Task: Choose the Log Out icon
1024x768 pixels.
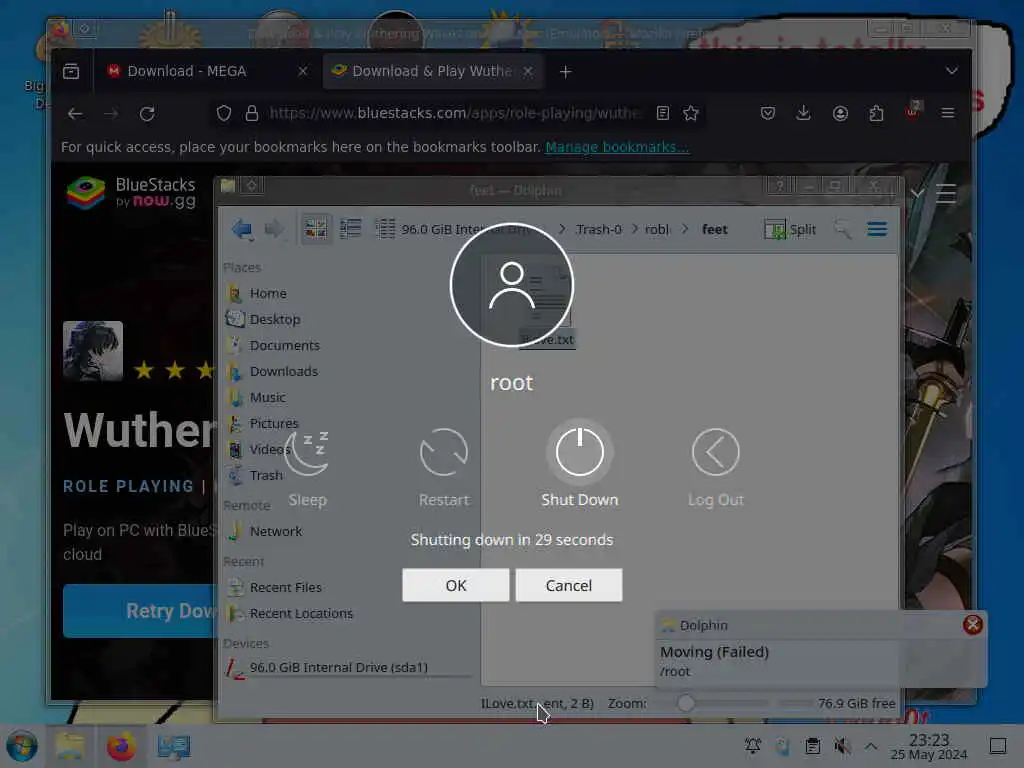Action: pos(715,452)
